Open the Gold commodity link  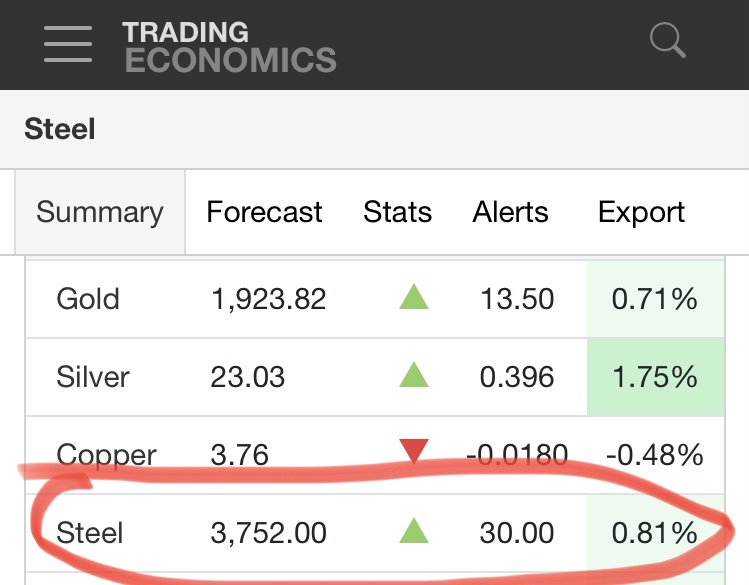tap(88, 298)
